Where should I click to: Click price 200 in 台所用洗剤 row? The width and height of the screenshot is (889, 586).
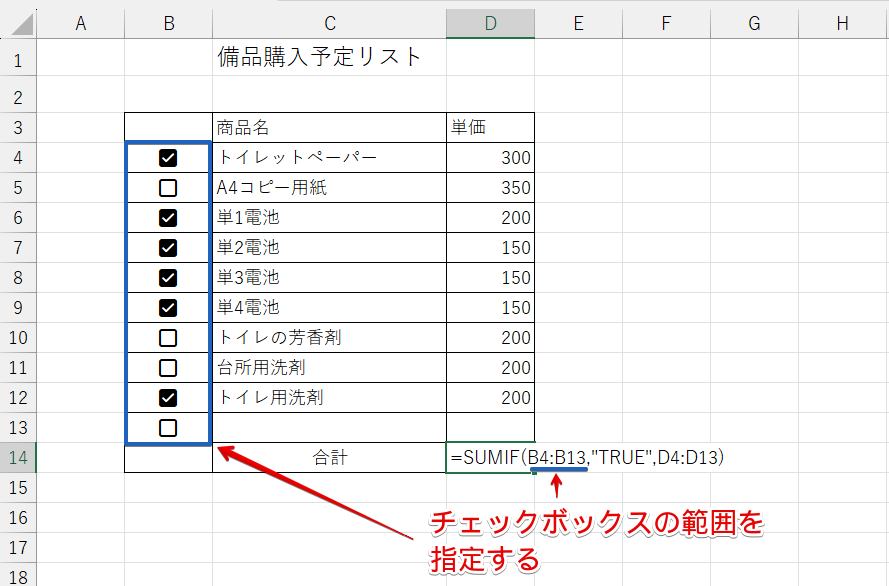[x=490, y=368]
